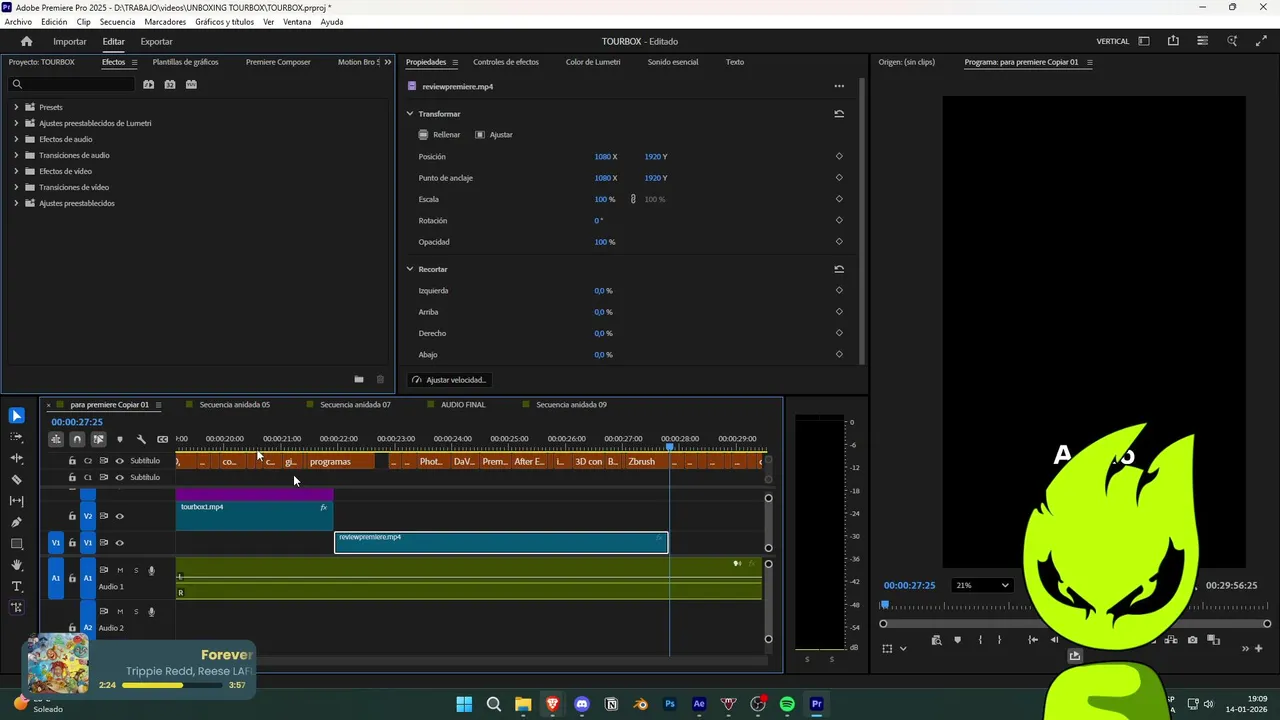Expand Ajustes preestablecidos de Lumetri folder
Viewport: 1280px width, 720px height.
pyautogui.click(x=16, y=123)
